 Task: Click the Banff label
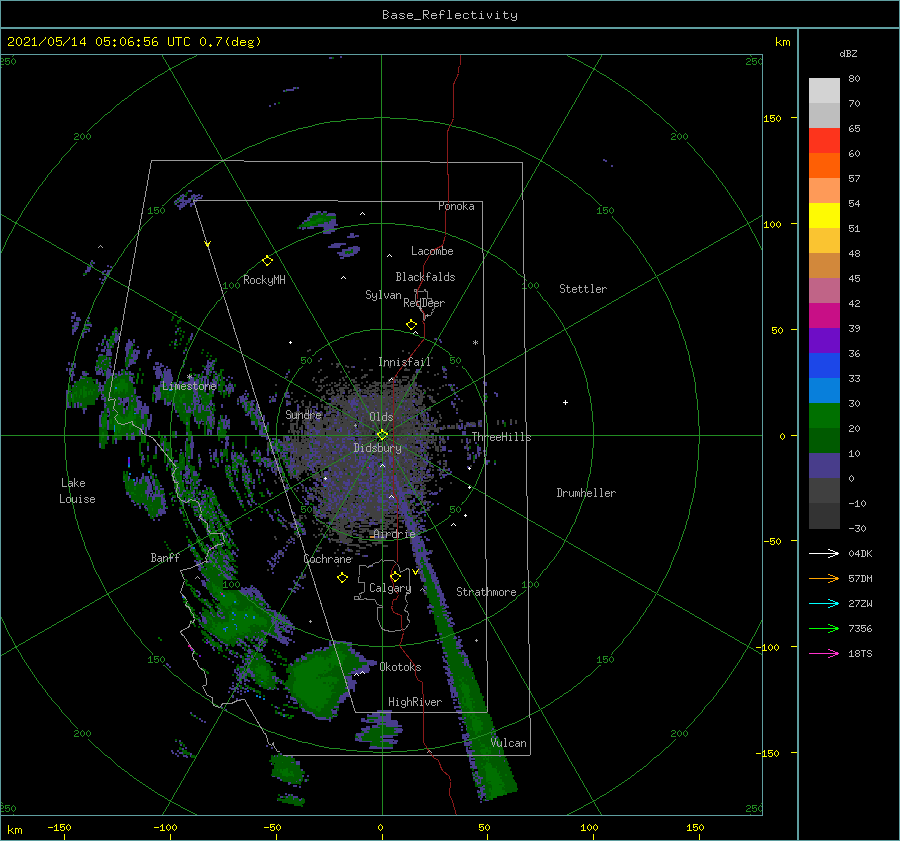click(165, 557)
